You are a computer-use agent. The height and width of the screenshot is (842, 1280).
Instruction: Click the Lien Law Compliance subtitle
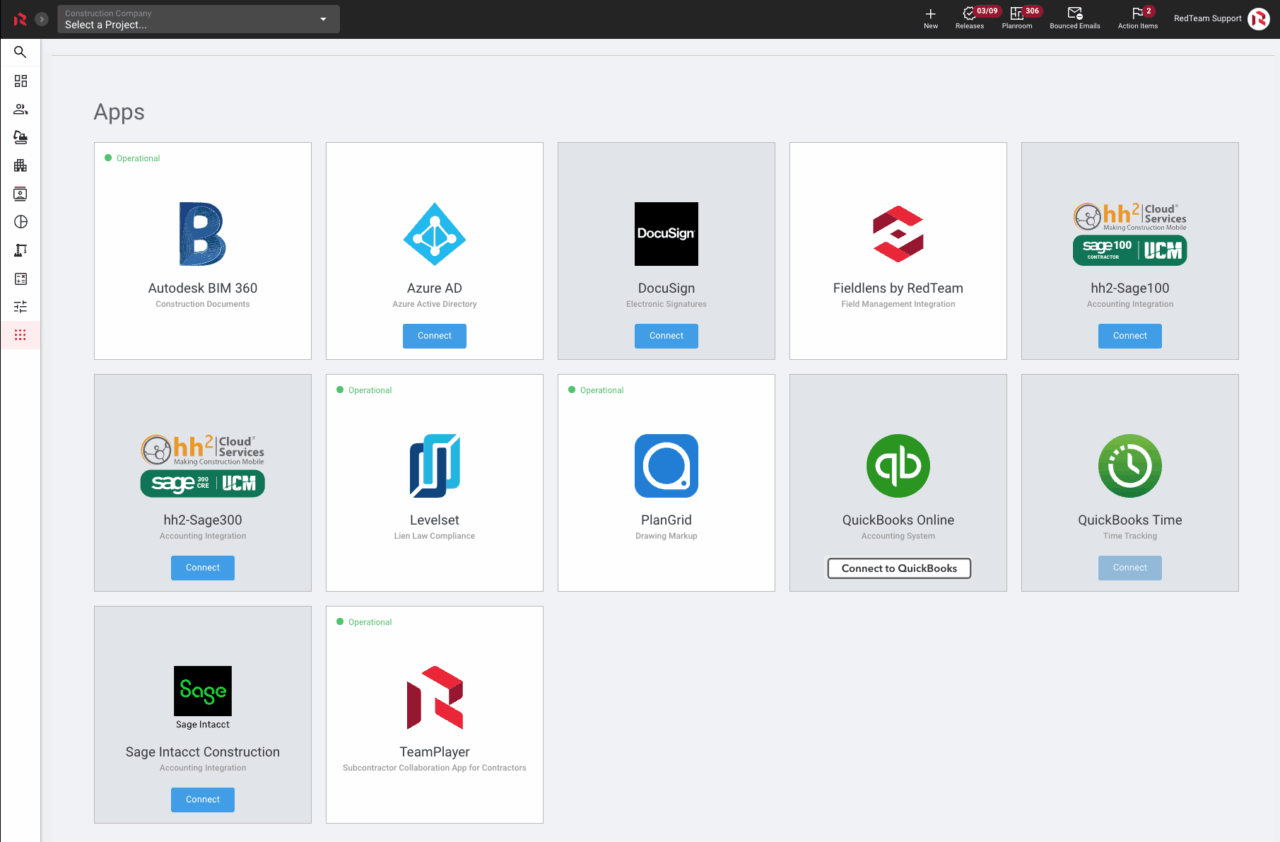[x=435, y=536]
